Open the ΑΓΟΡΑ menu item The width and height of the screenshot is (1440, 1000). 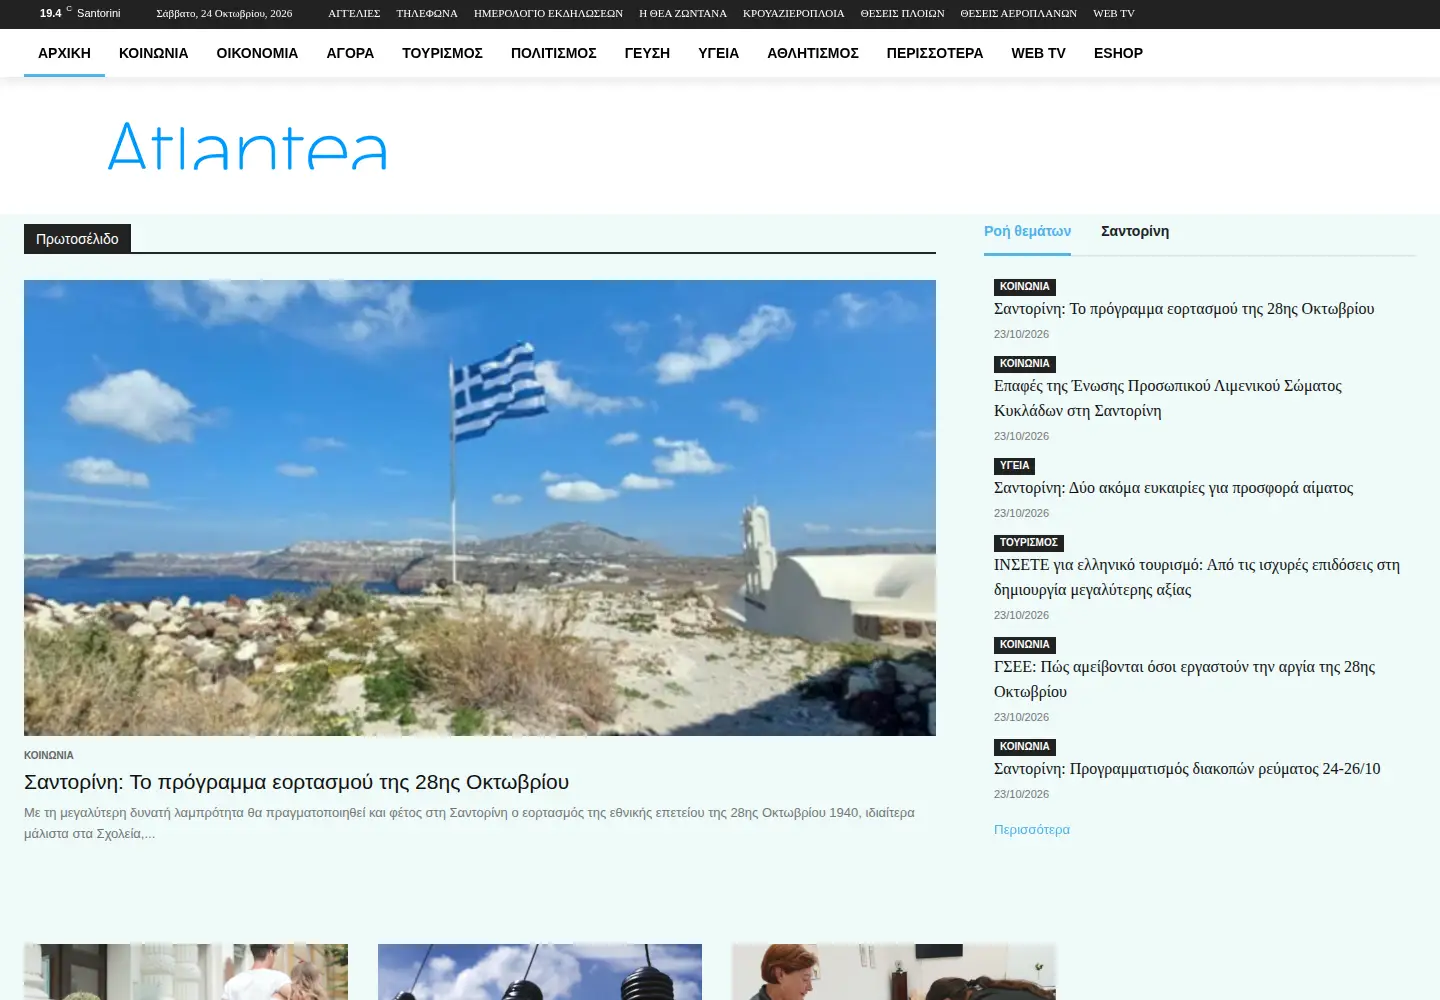(350, 53)
